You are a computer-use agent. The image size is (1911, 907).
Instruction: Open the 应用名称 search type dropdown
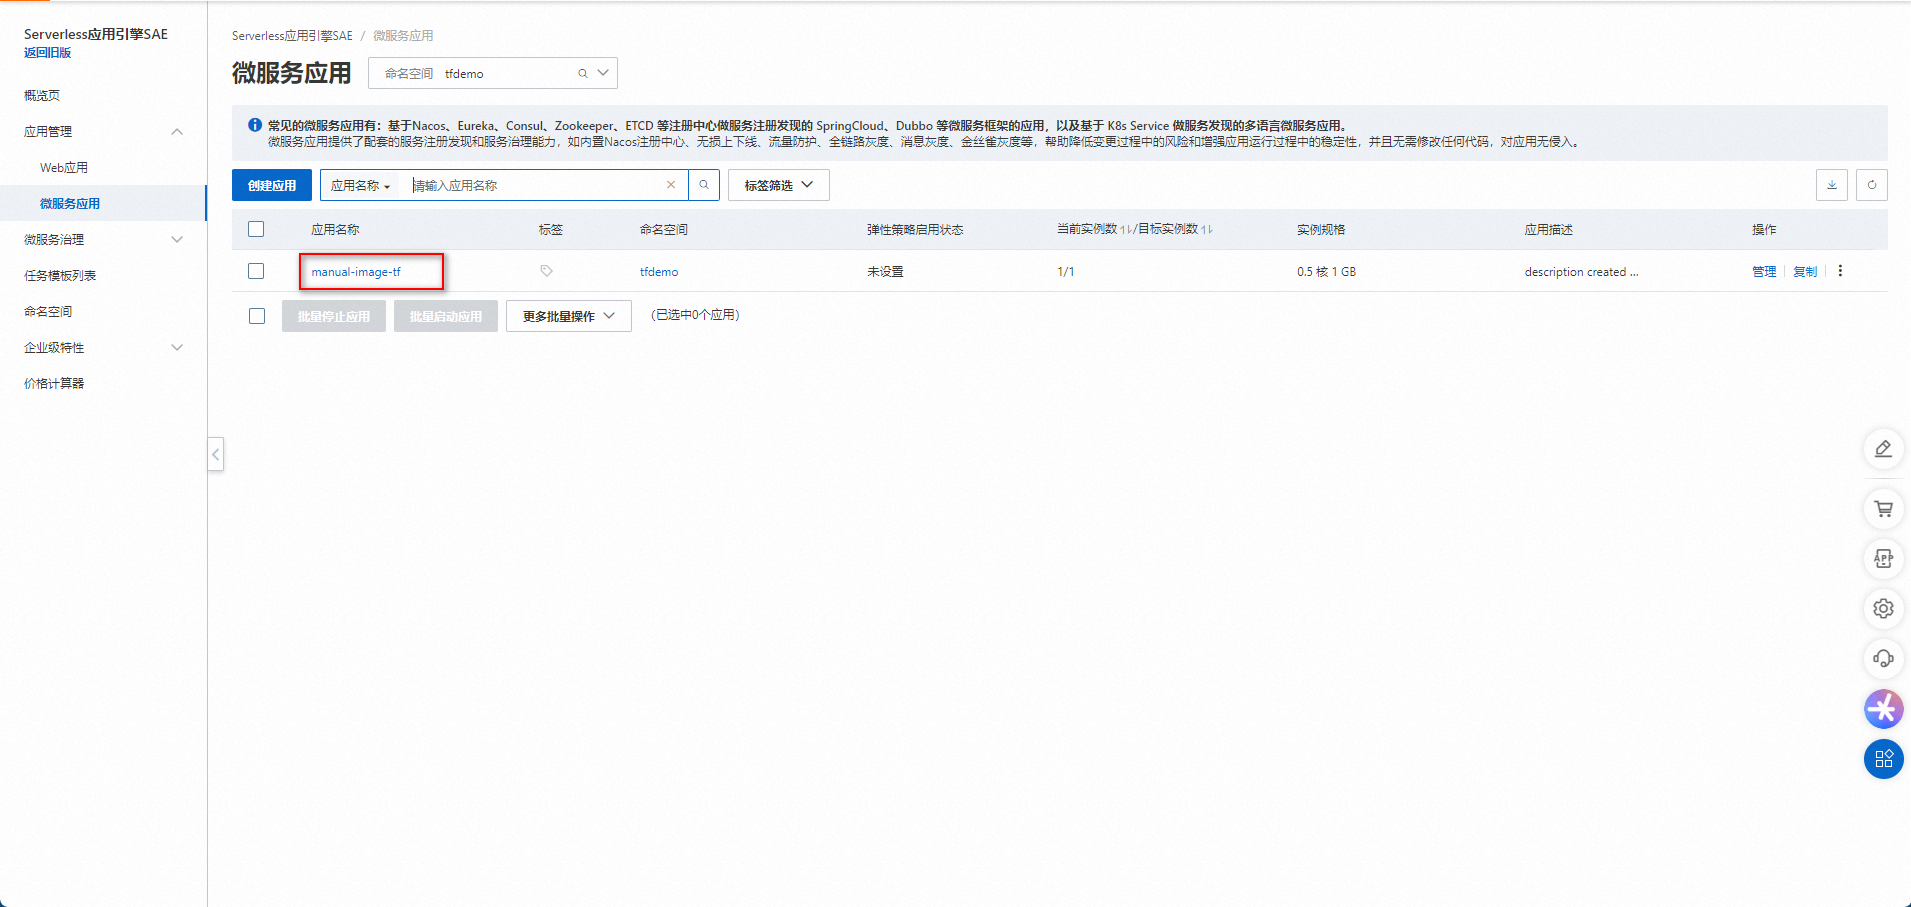pyautogui.click(x=360, y=185)
